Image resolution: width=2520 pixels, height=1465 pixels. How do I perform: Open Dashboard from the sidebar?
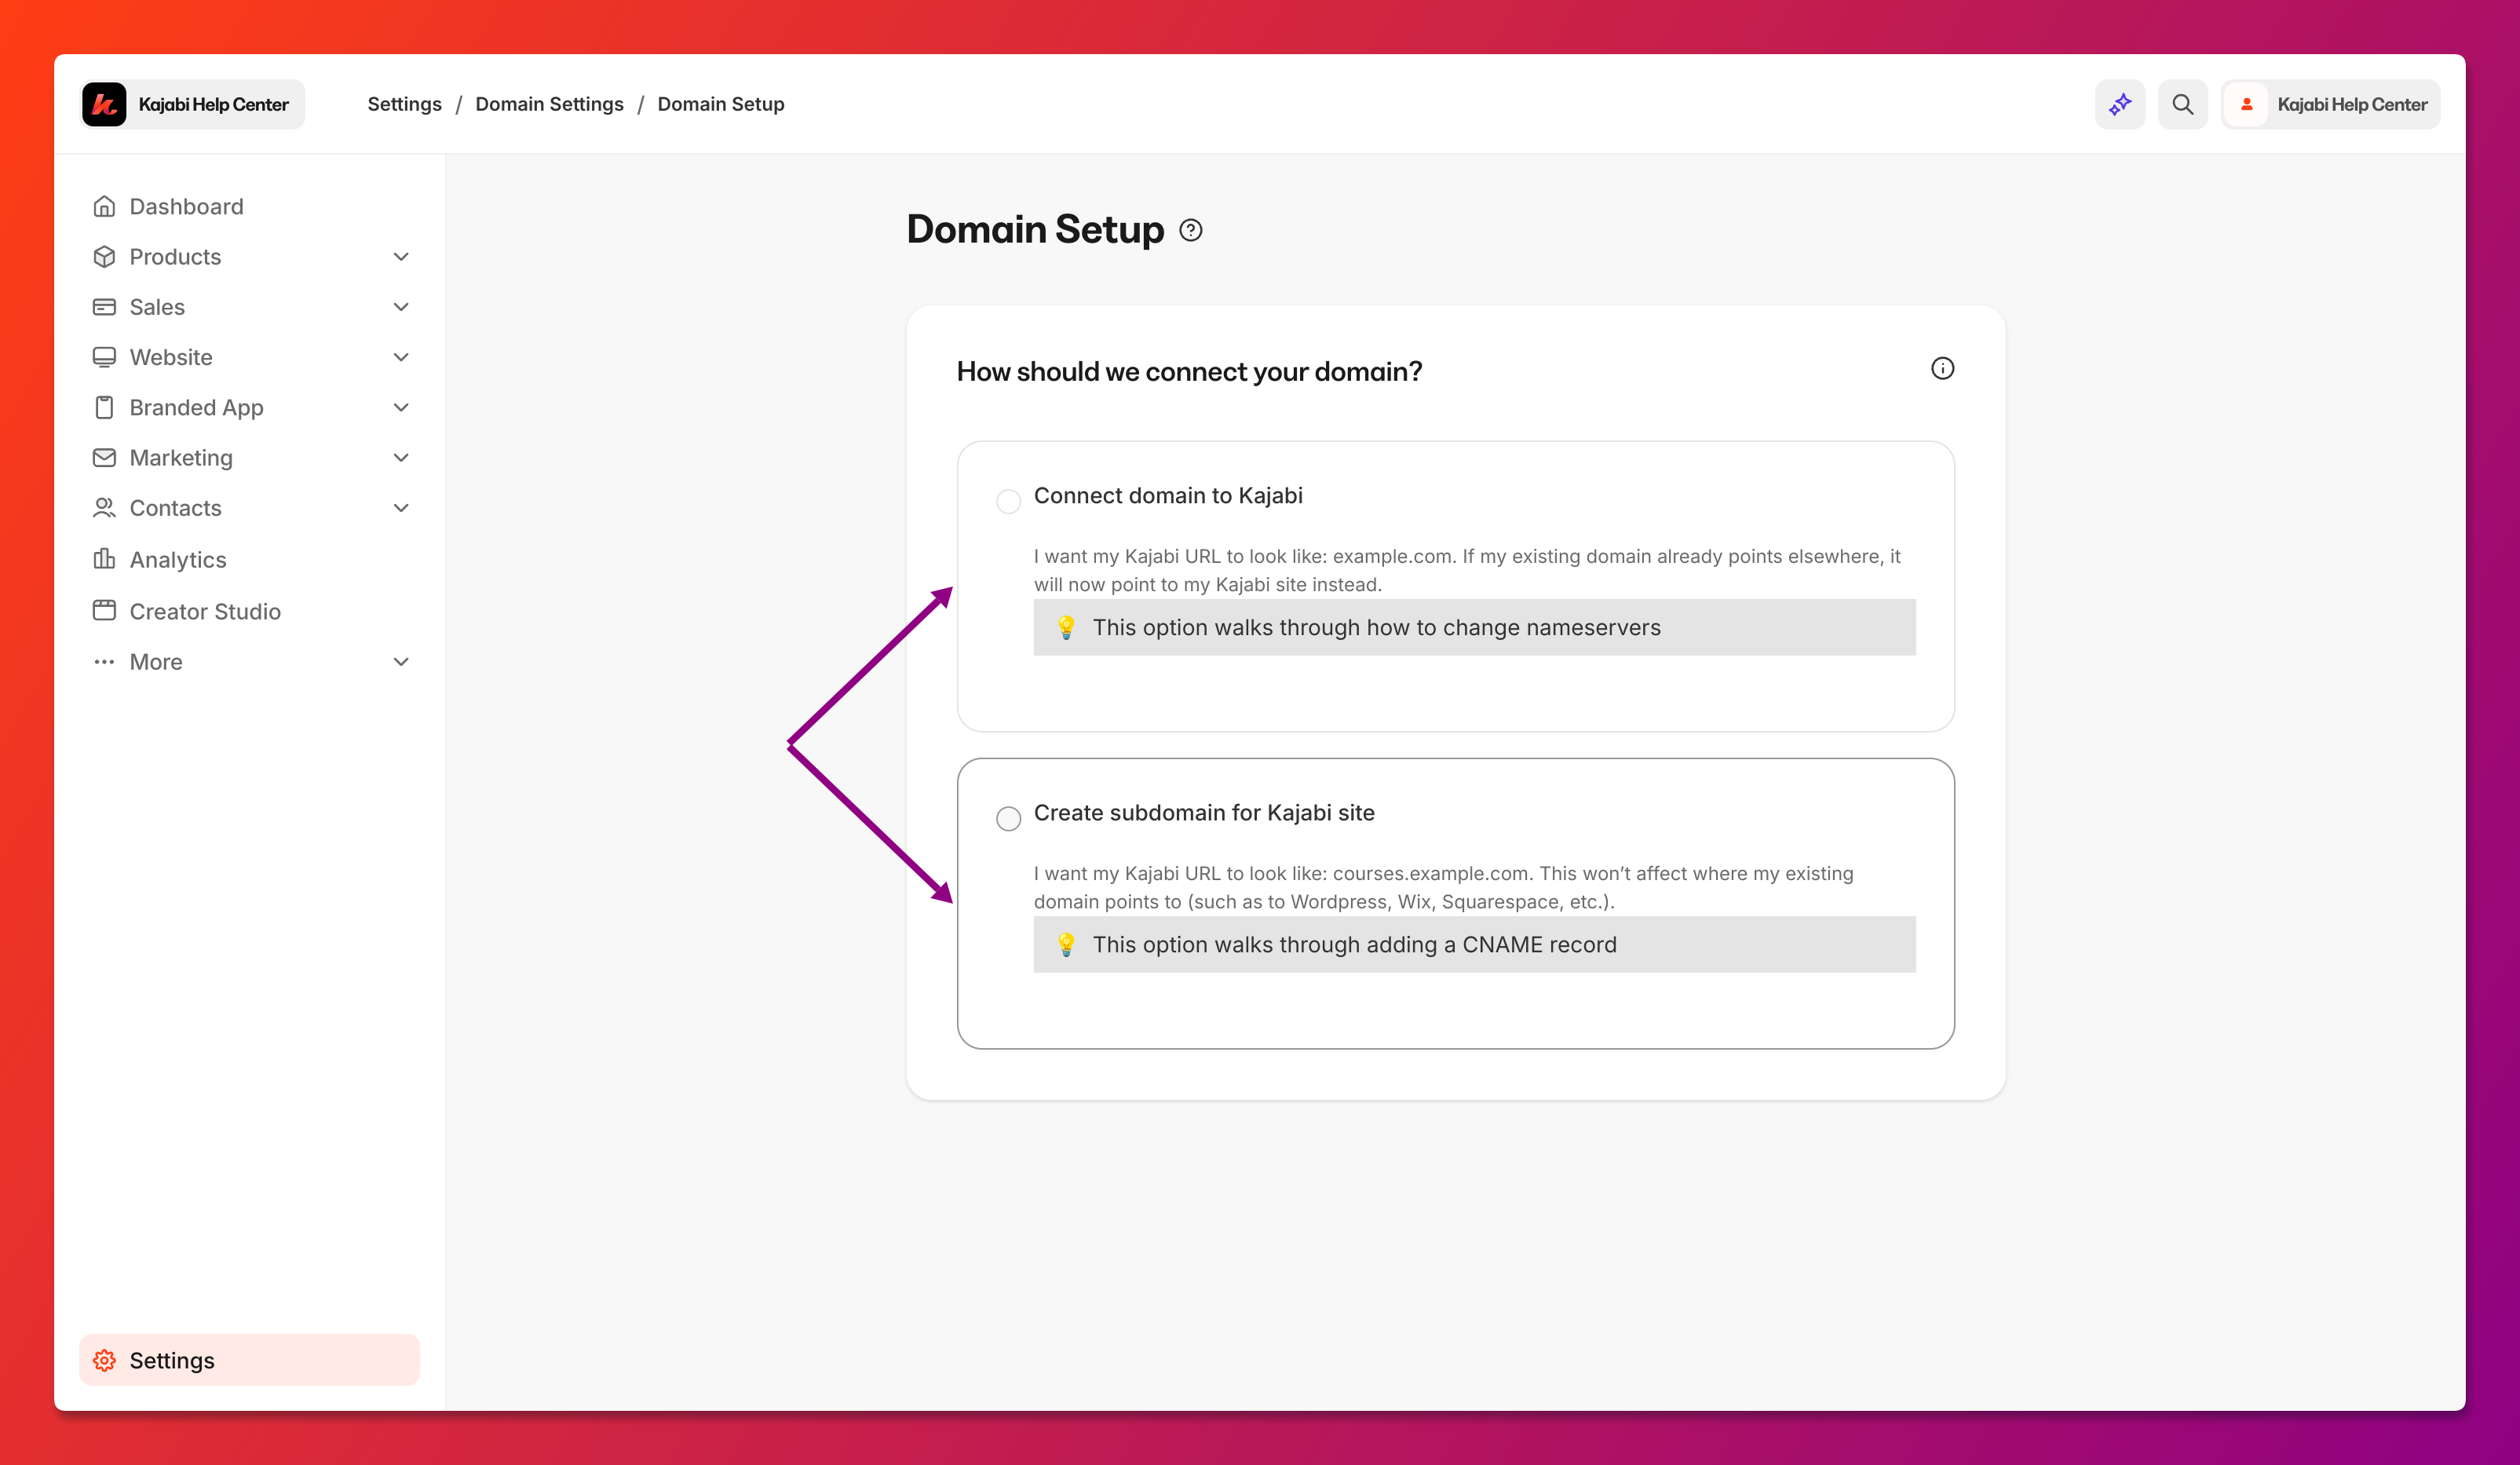click(249, 206)
